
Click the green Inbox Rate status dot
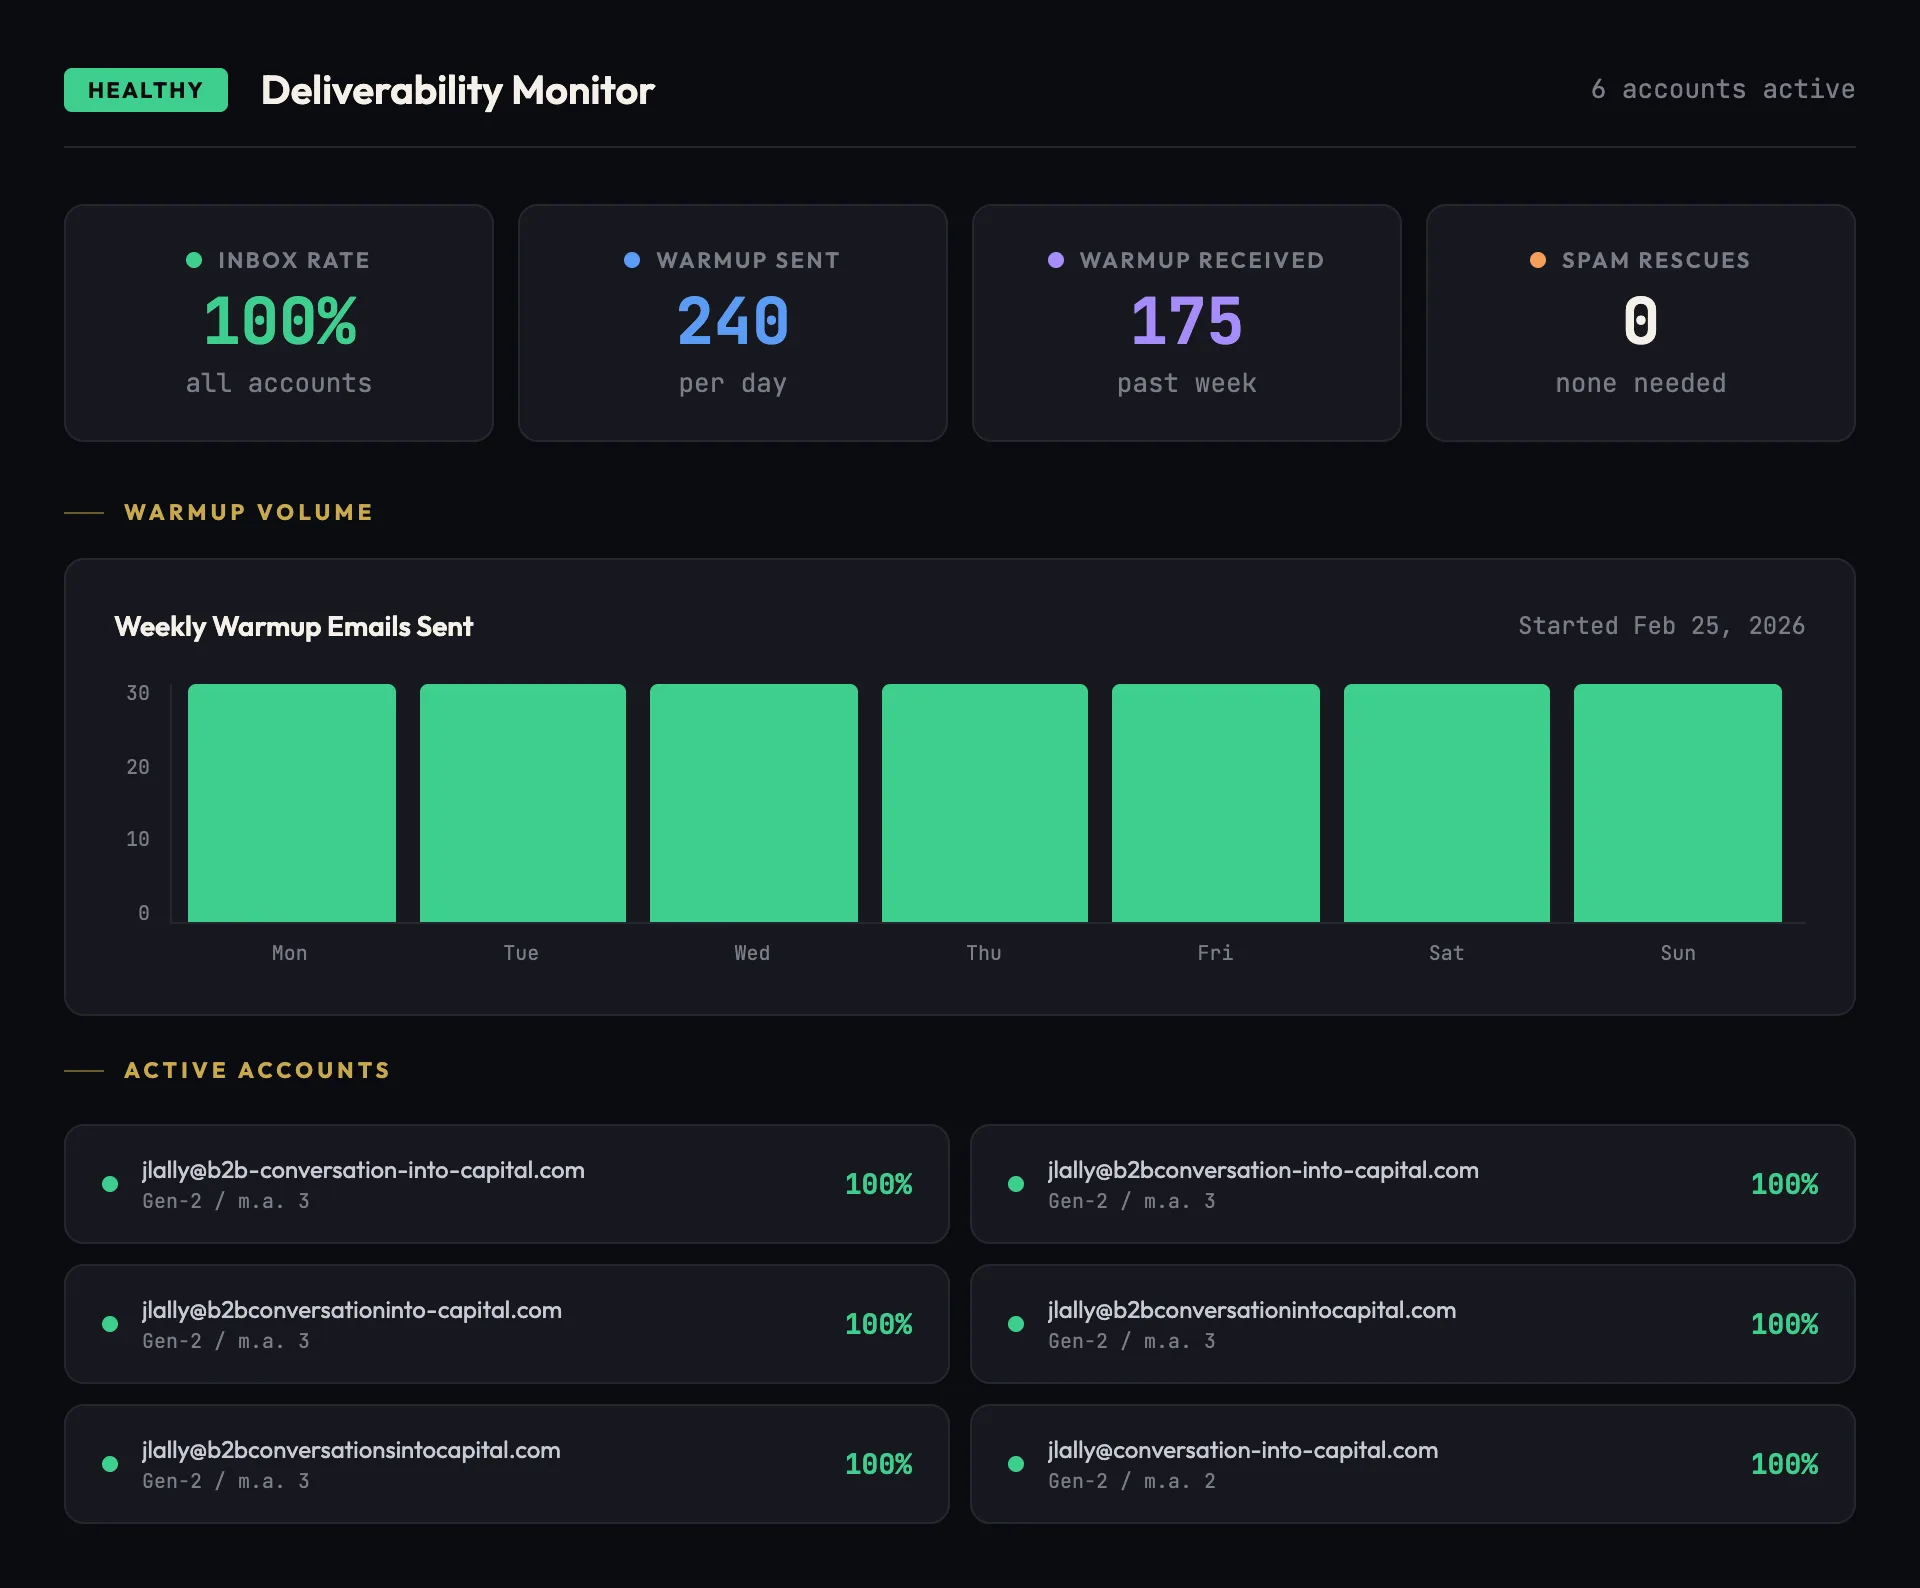pyautogui.click(x=194, y=260)
